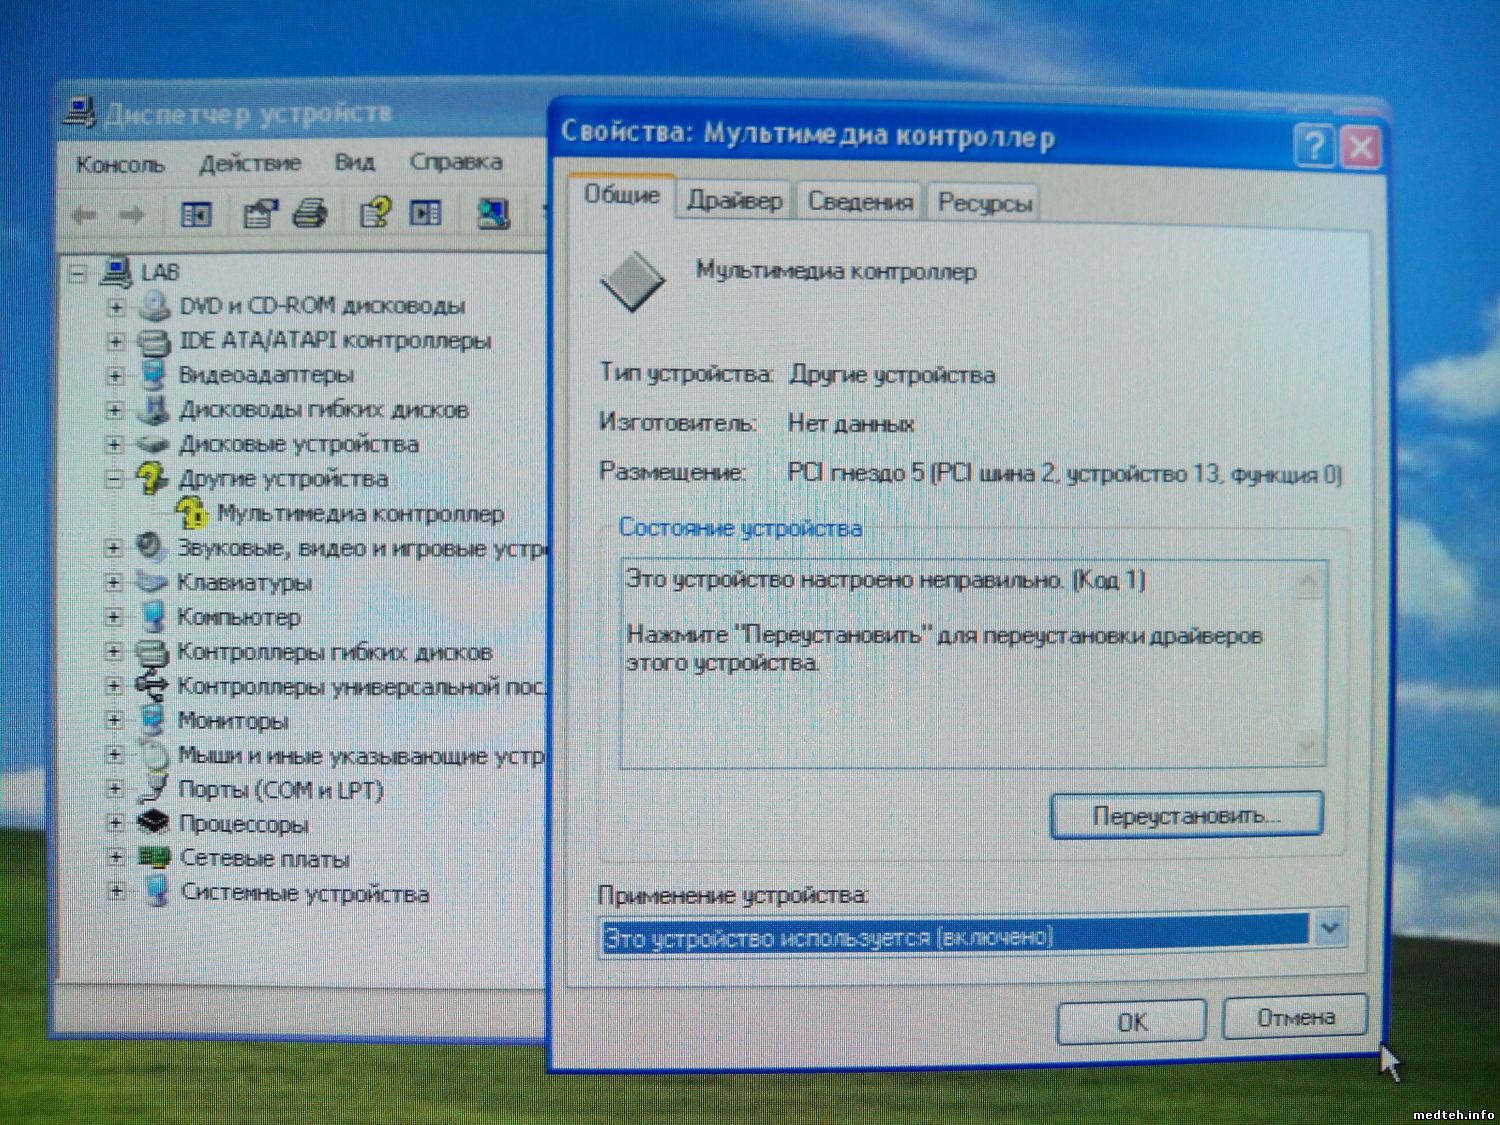The image size is (1500, 1125).
Task: Collapse the Другие устройства tree node
Action: coord(115,479)
